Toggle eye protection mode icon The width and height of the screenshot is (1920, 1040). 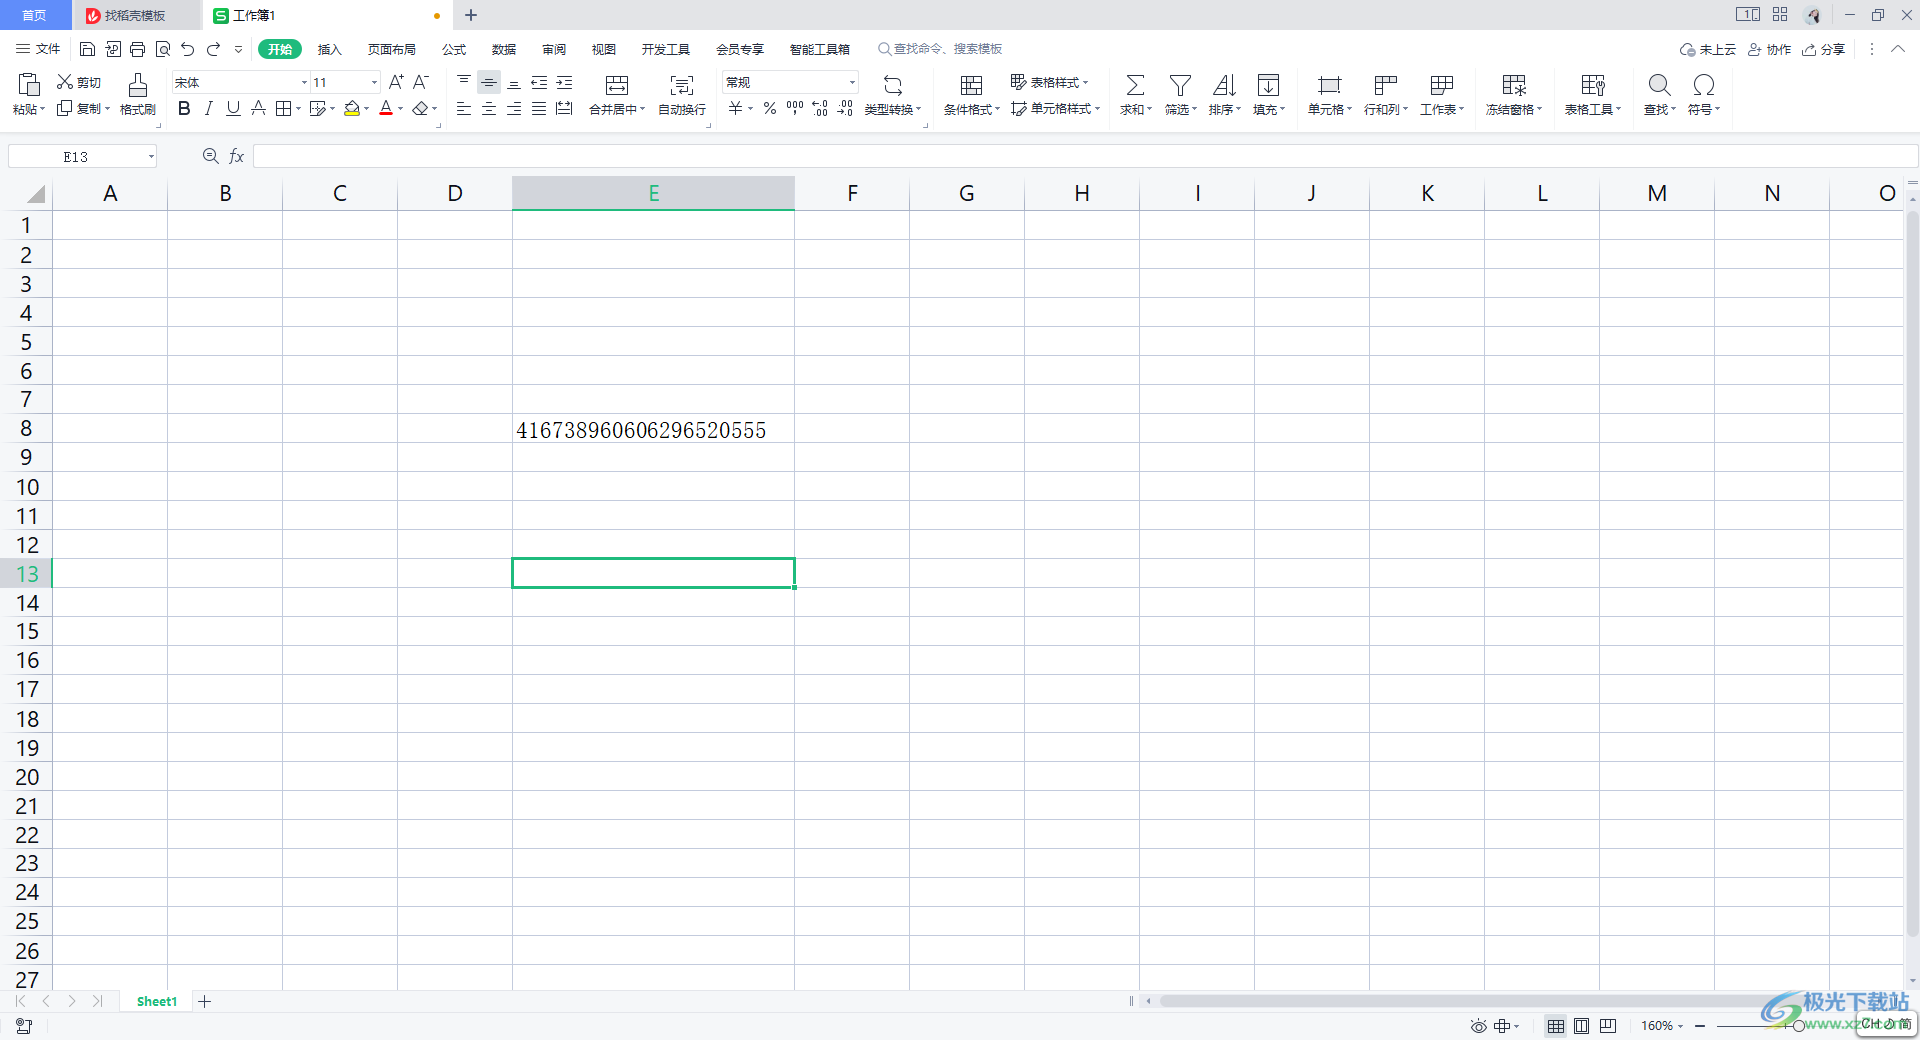[x=1479, y=1026]
